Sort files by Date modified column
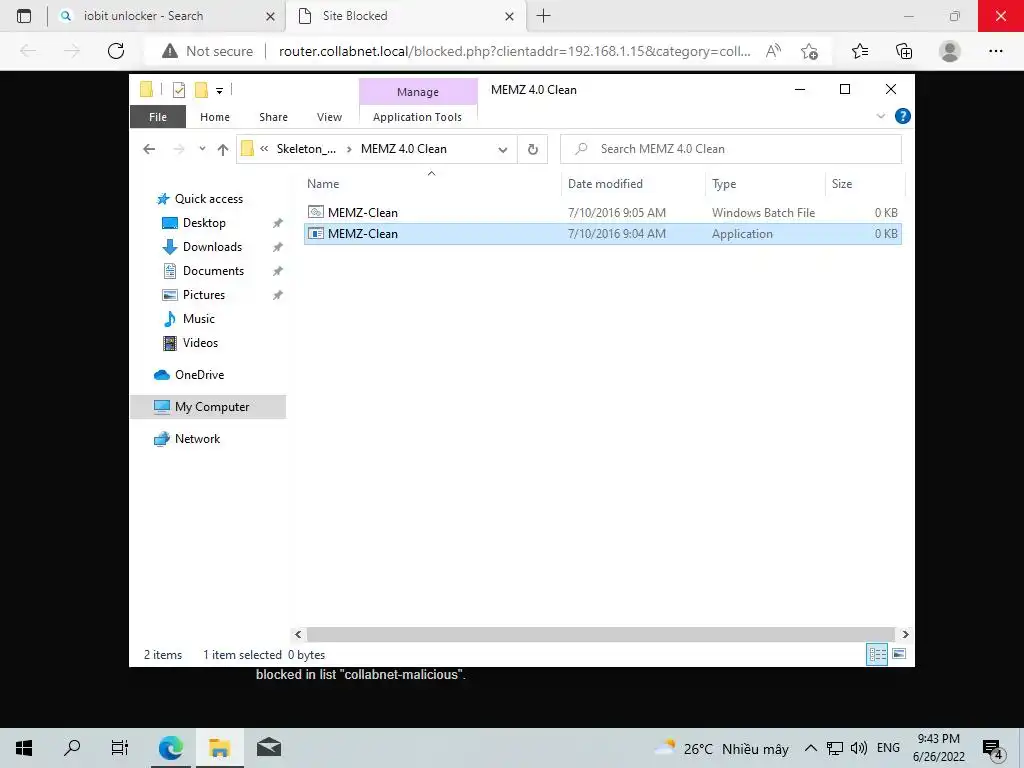This screenshot has width=1024, height=768. click(633, 184)
